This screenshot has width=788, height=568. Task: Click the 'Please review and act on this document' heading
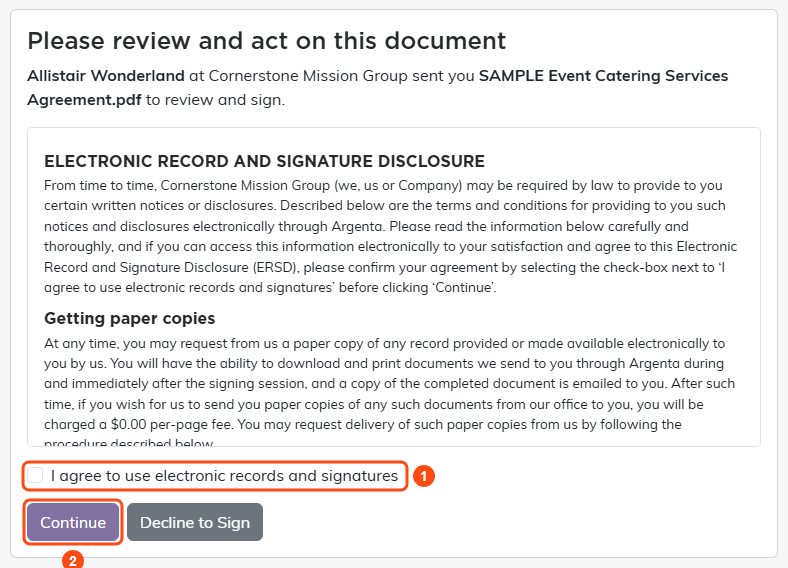pyautogui.click(x=267, y=41)
